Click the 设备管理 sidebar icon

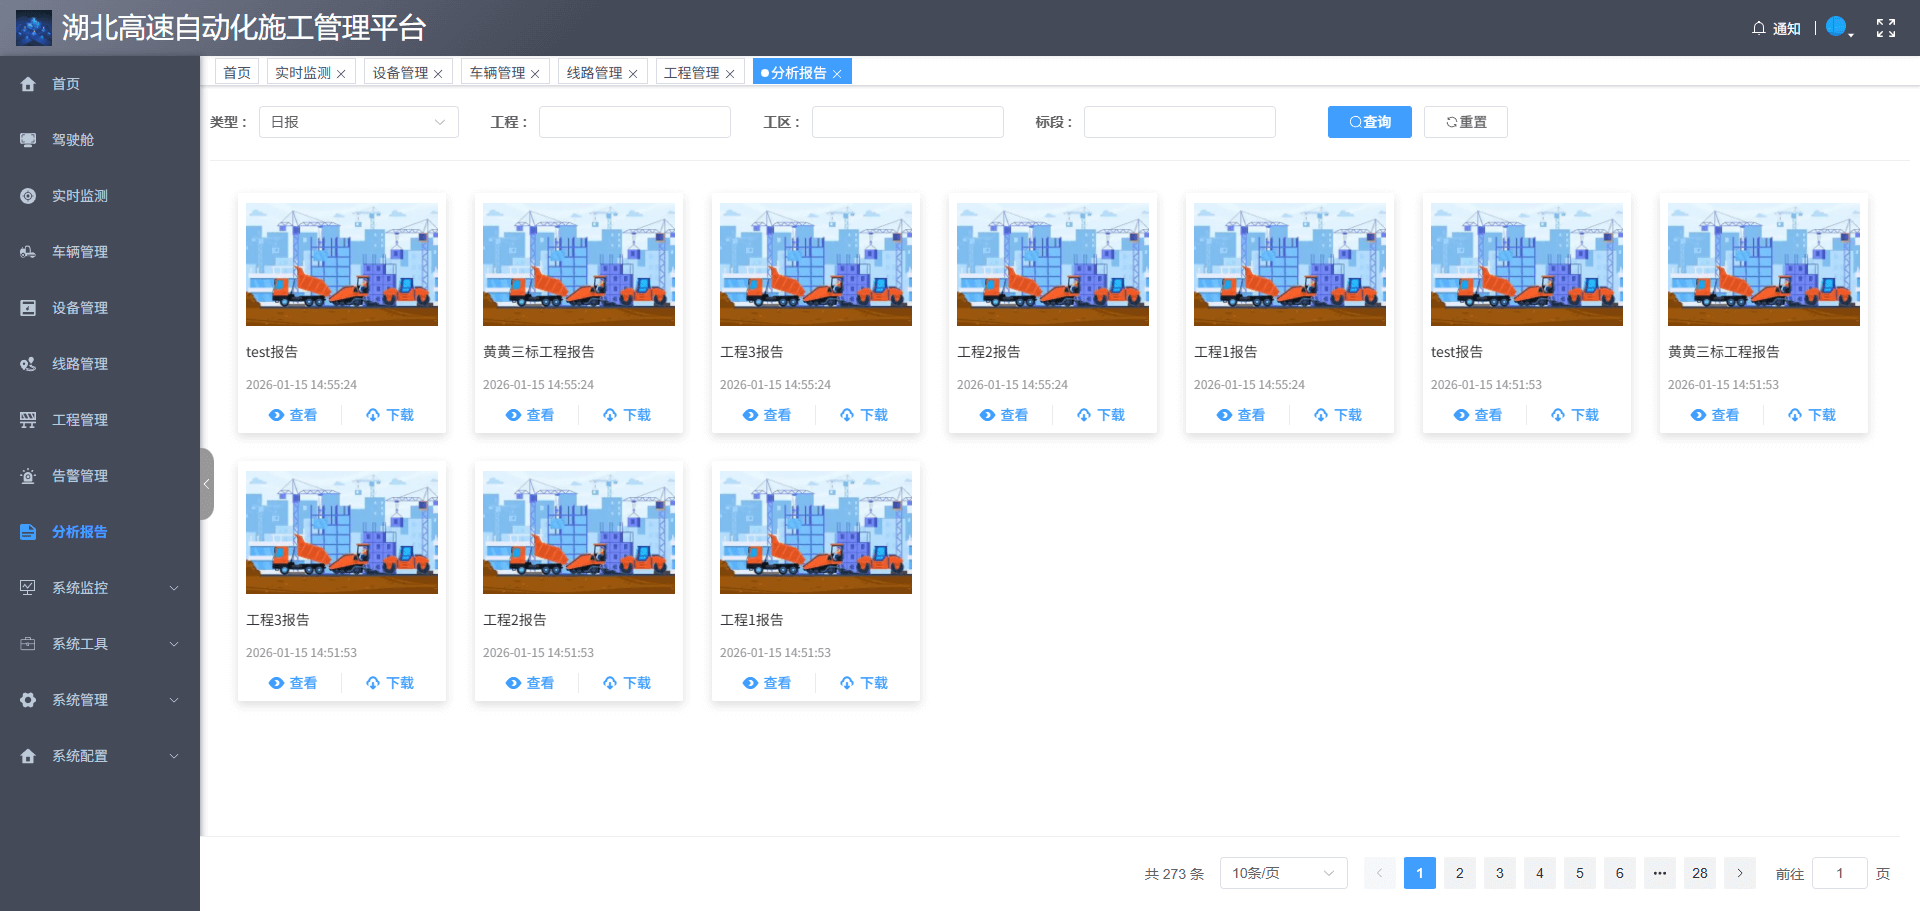pos(27,308)
